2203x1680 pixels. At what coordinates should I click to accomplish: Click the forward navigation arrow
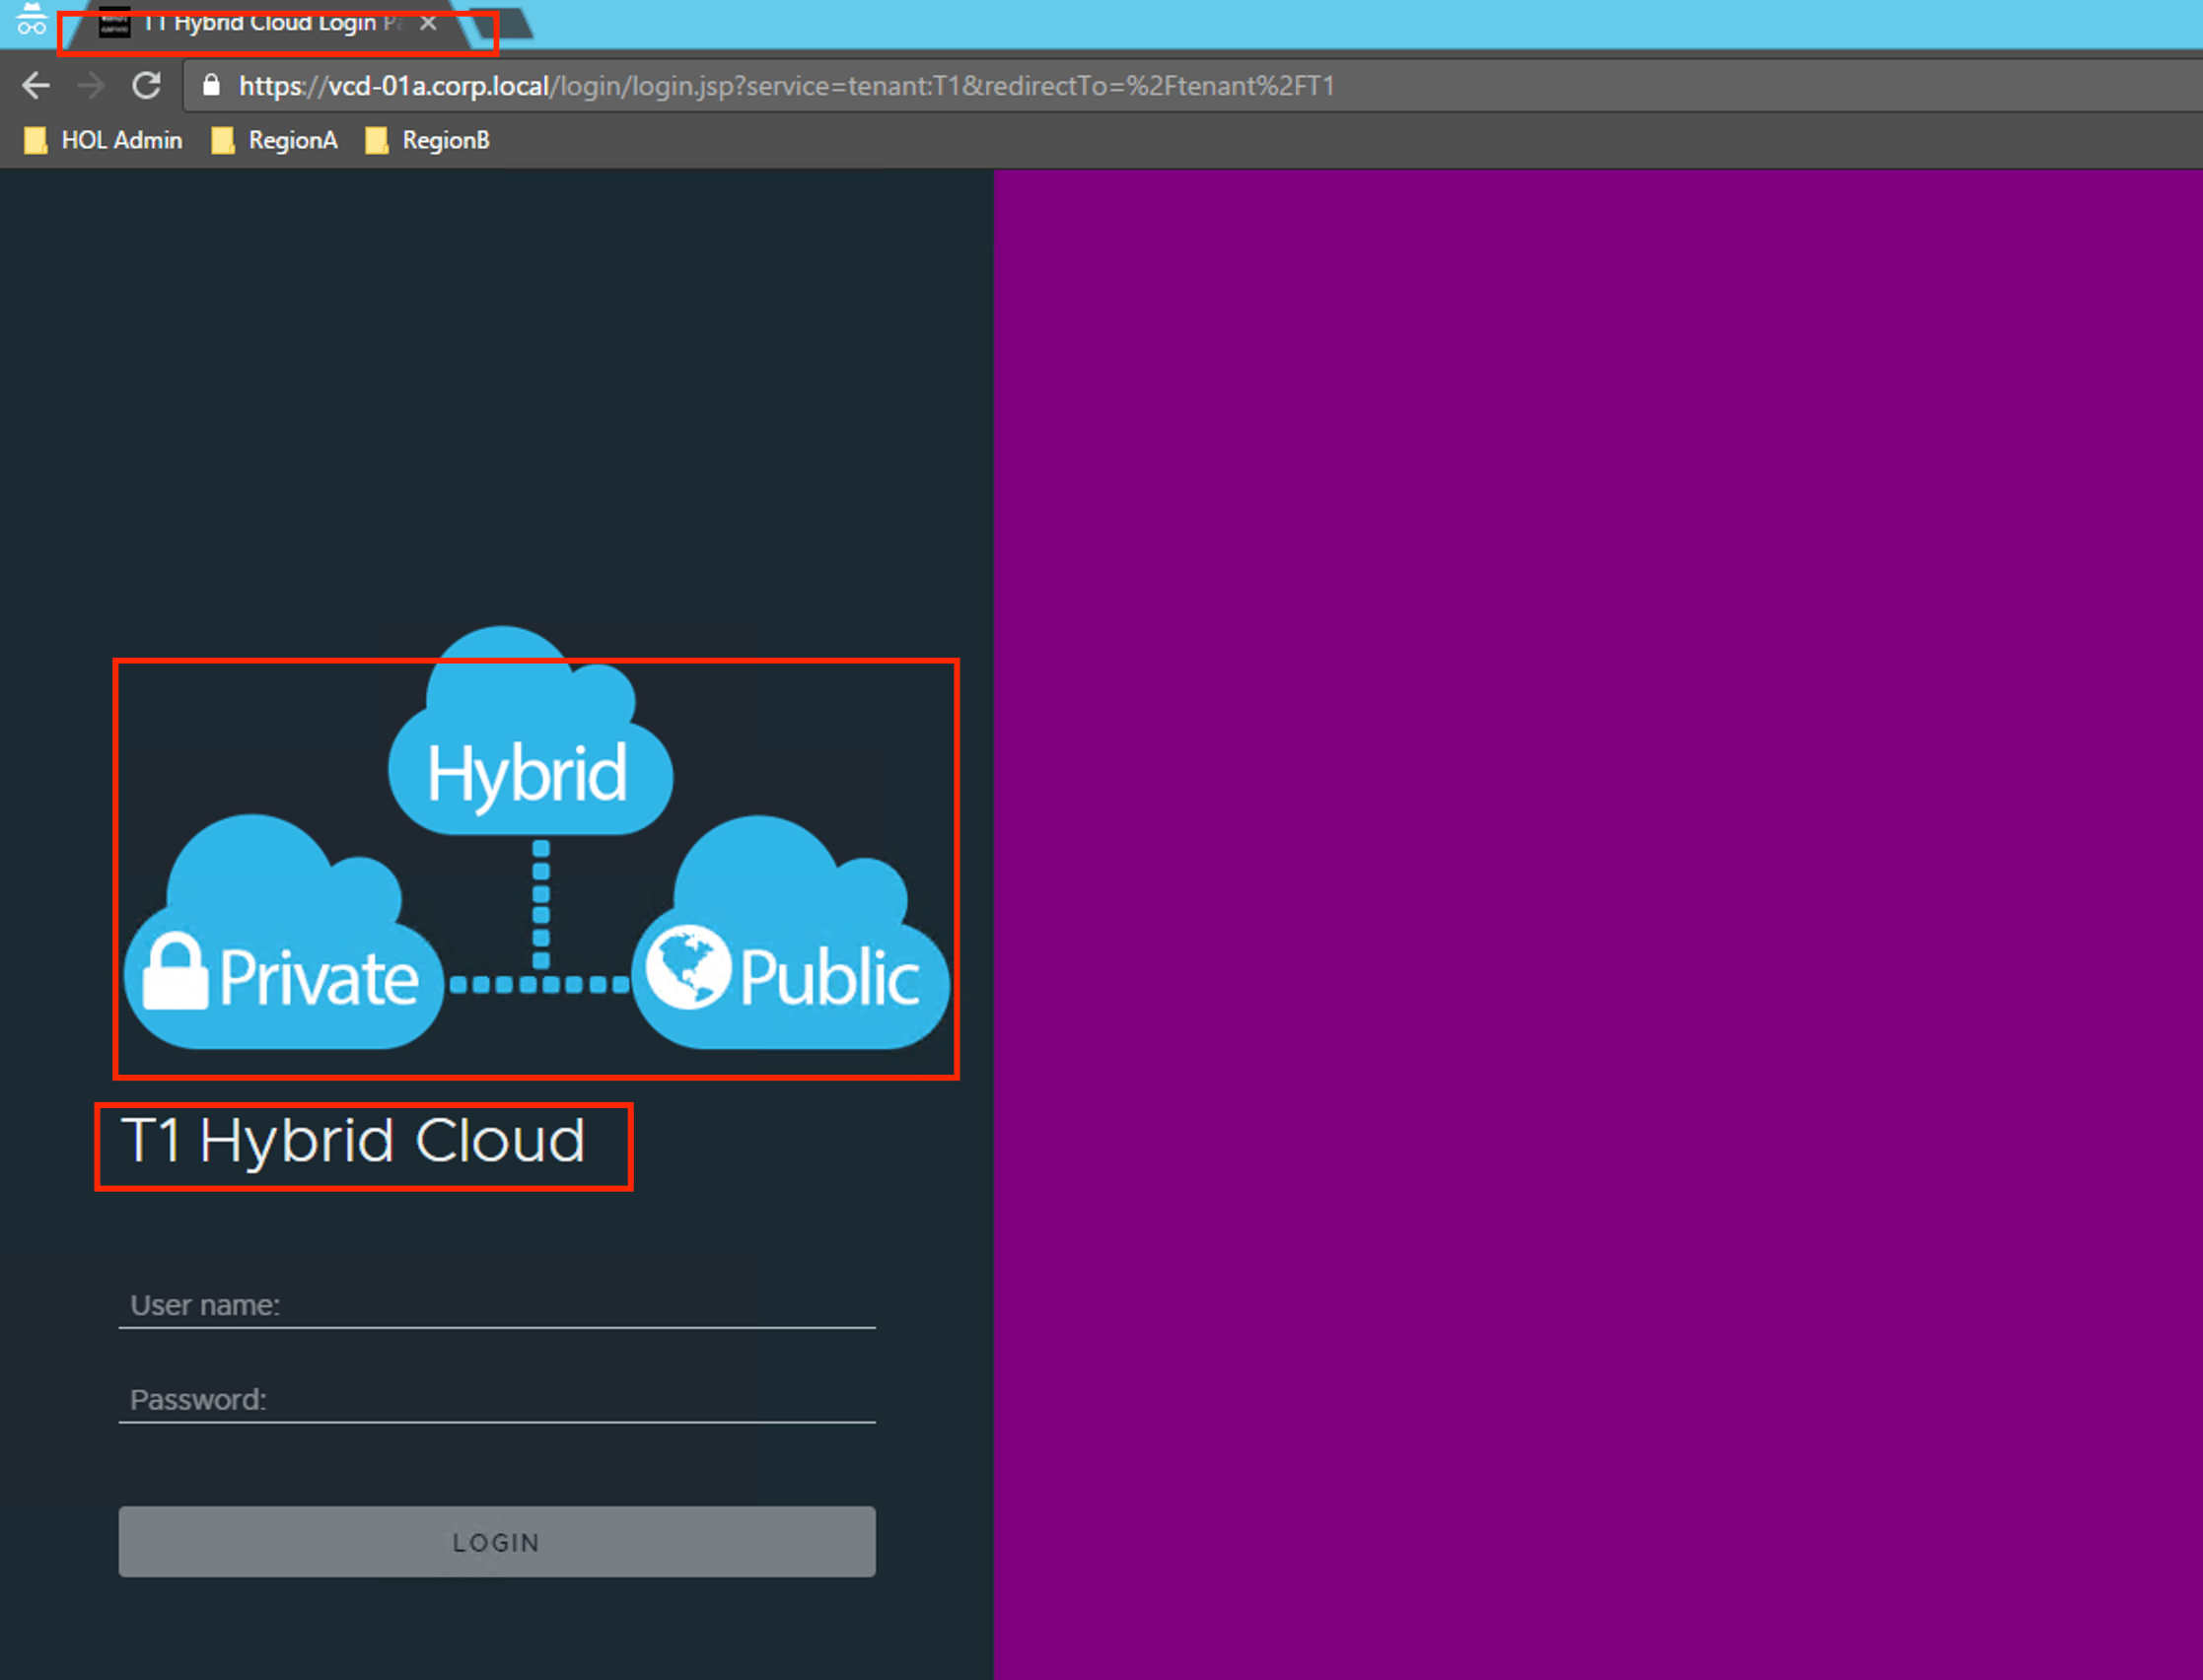pyautogui.click(x=91, y=86)
